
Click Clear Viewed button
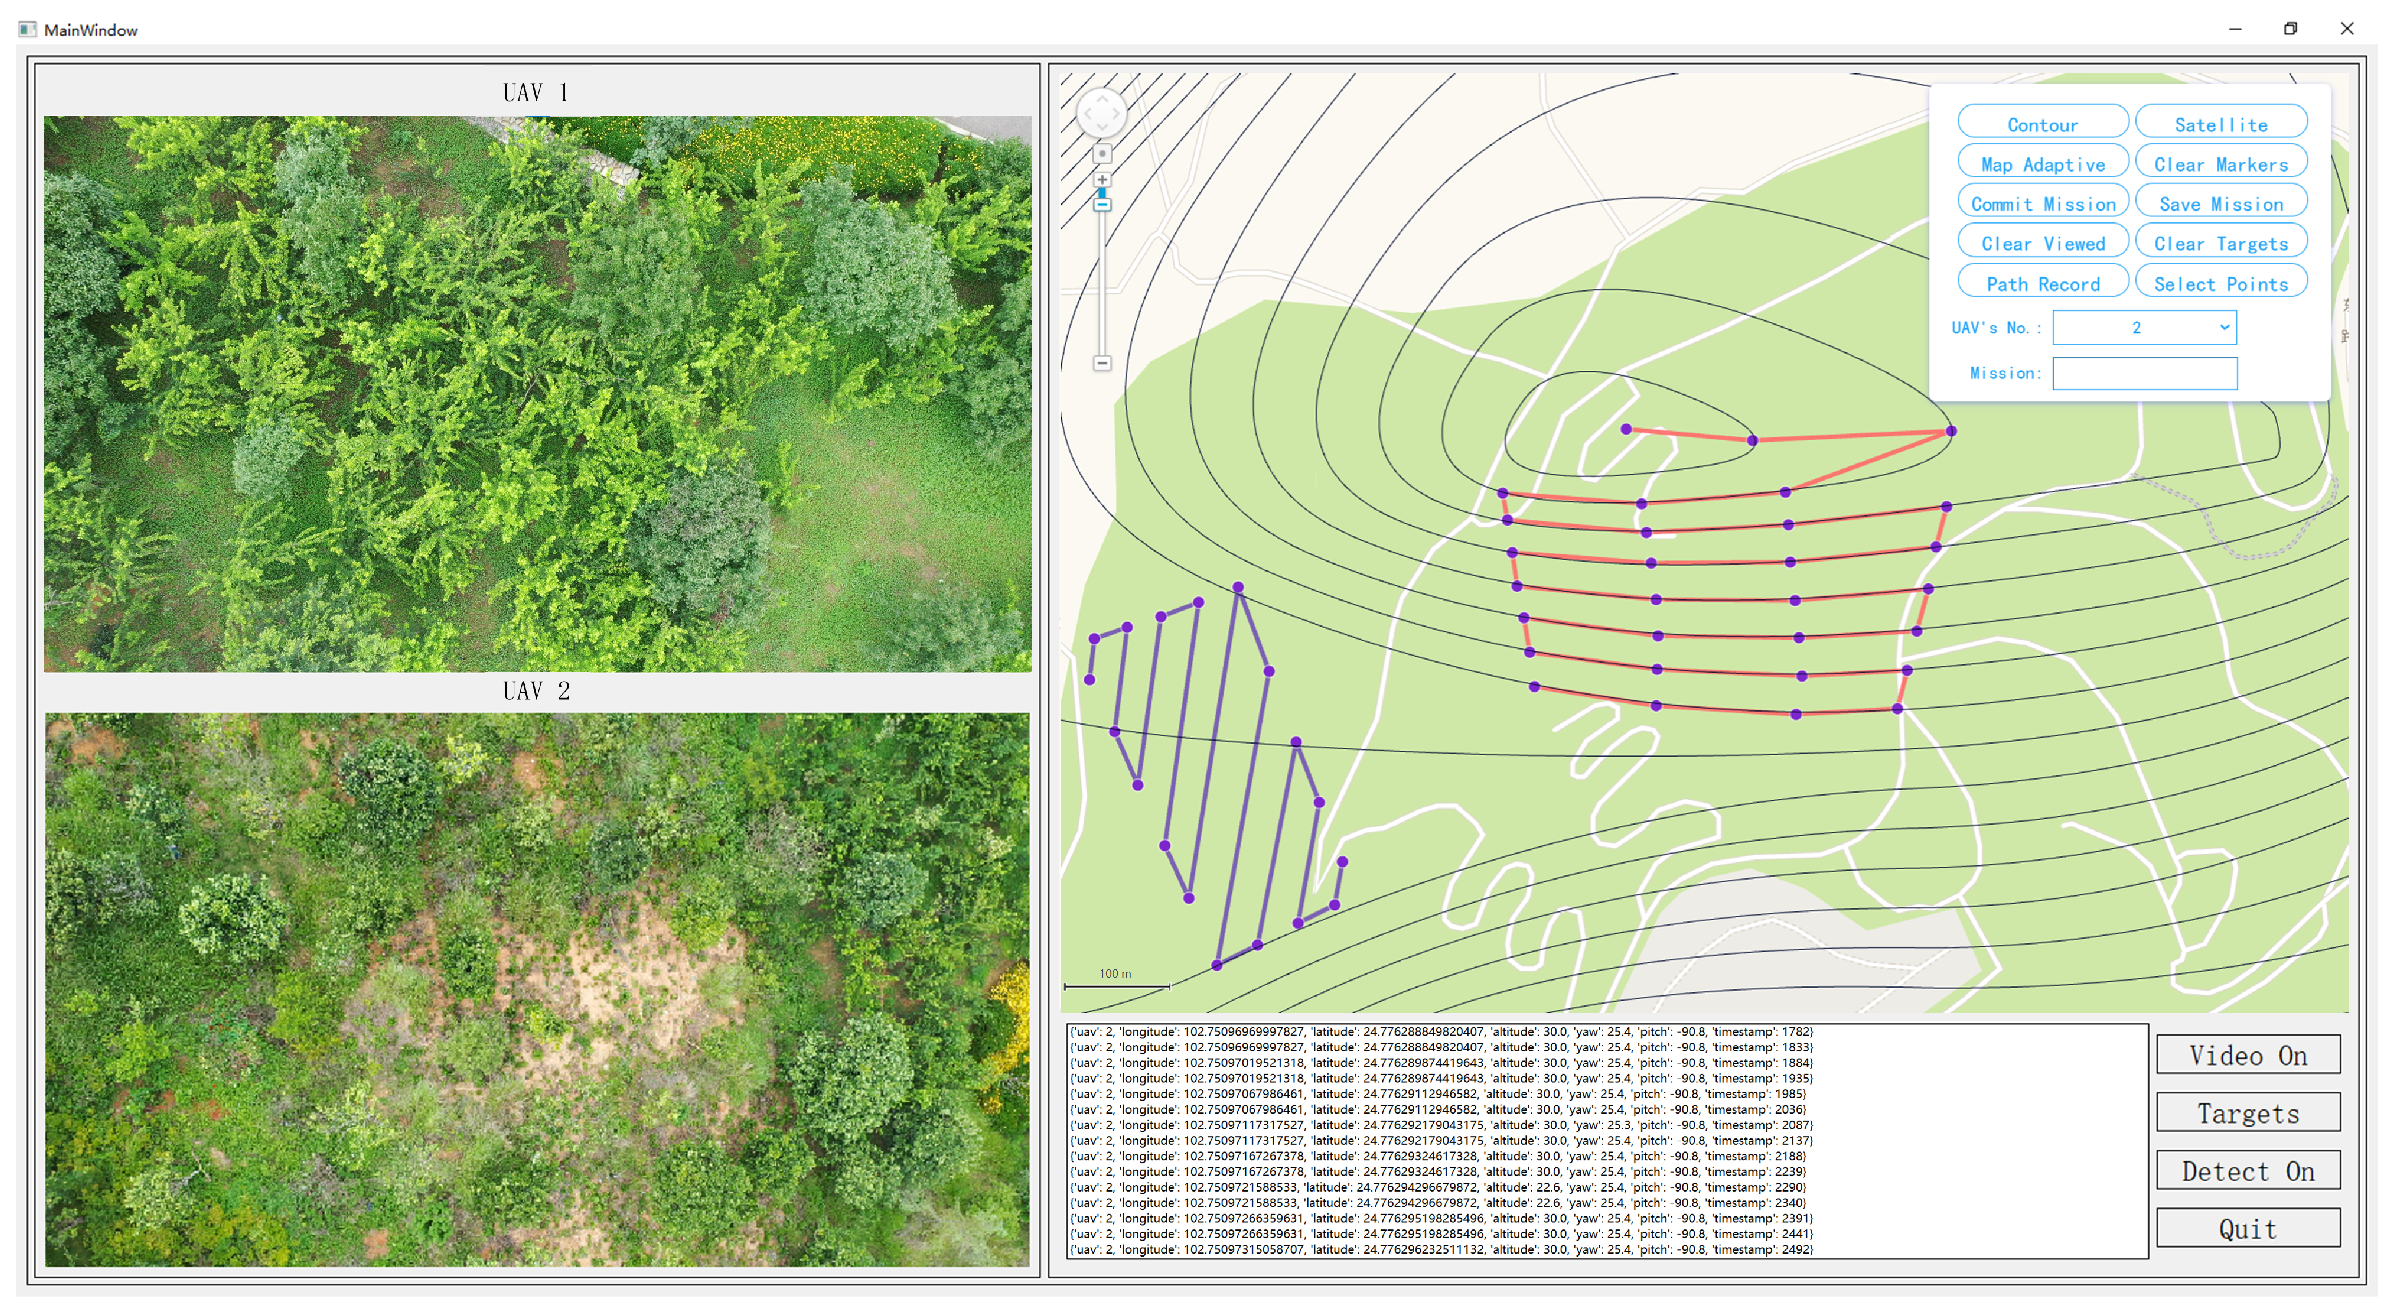pyautogui.click(x=2042, y=243)
